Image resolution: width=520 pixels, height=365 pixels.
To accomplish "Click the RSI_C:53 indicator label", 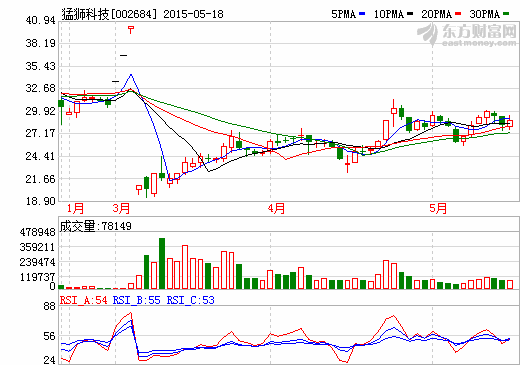I will [191, 300].
